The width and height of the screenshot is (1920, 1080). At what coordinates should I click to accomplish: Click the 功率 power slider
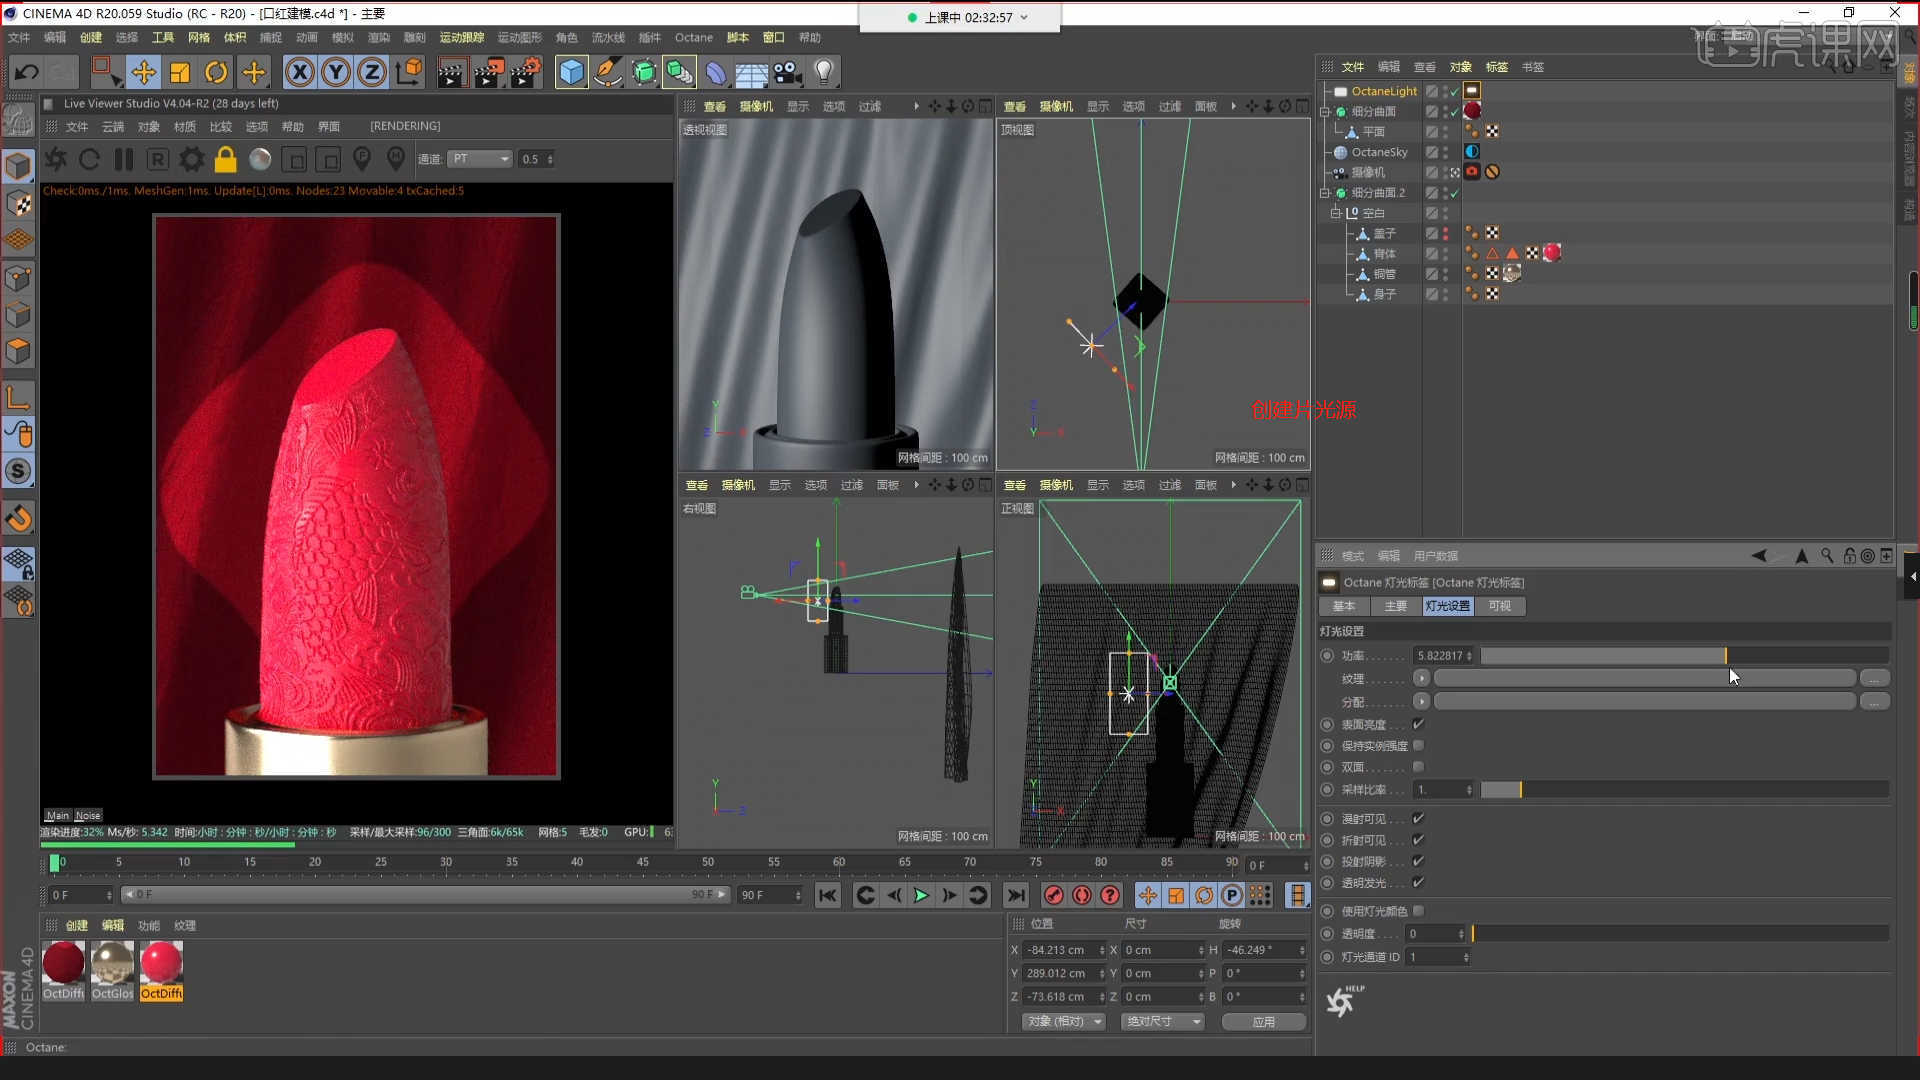coord(1684,656)
